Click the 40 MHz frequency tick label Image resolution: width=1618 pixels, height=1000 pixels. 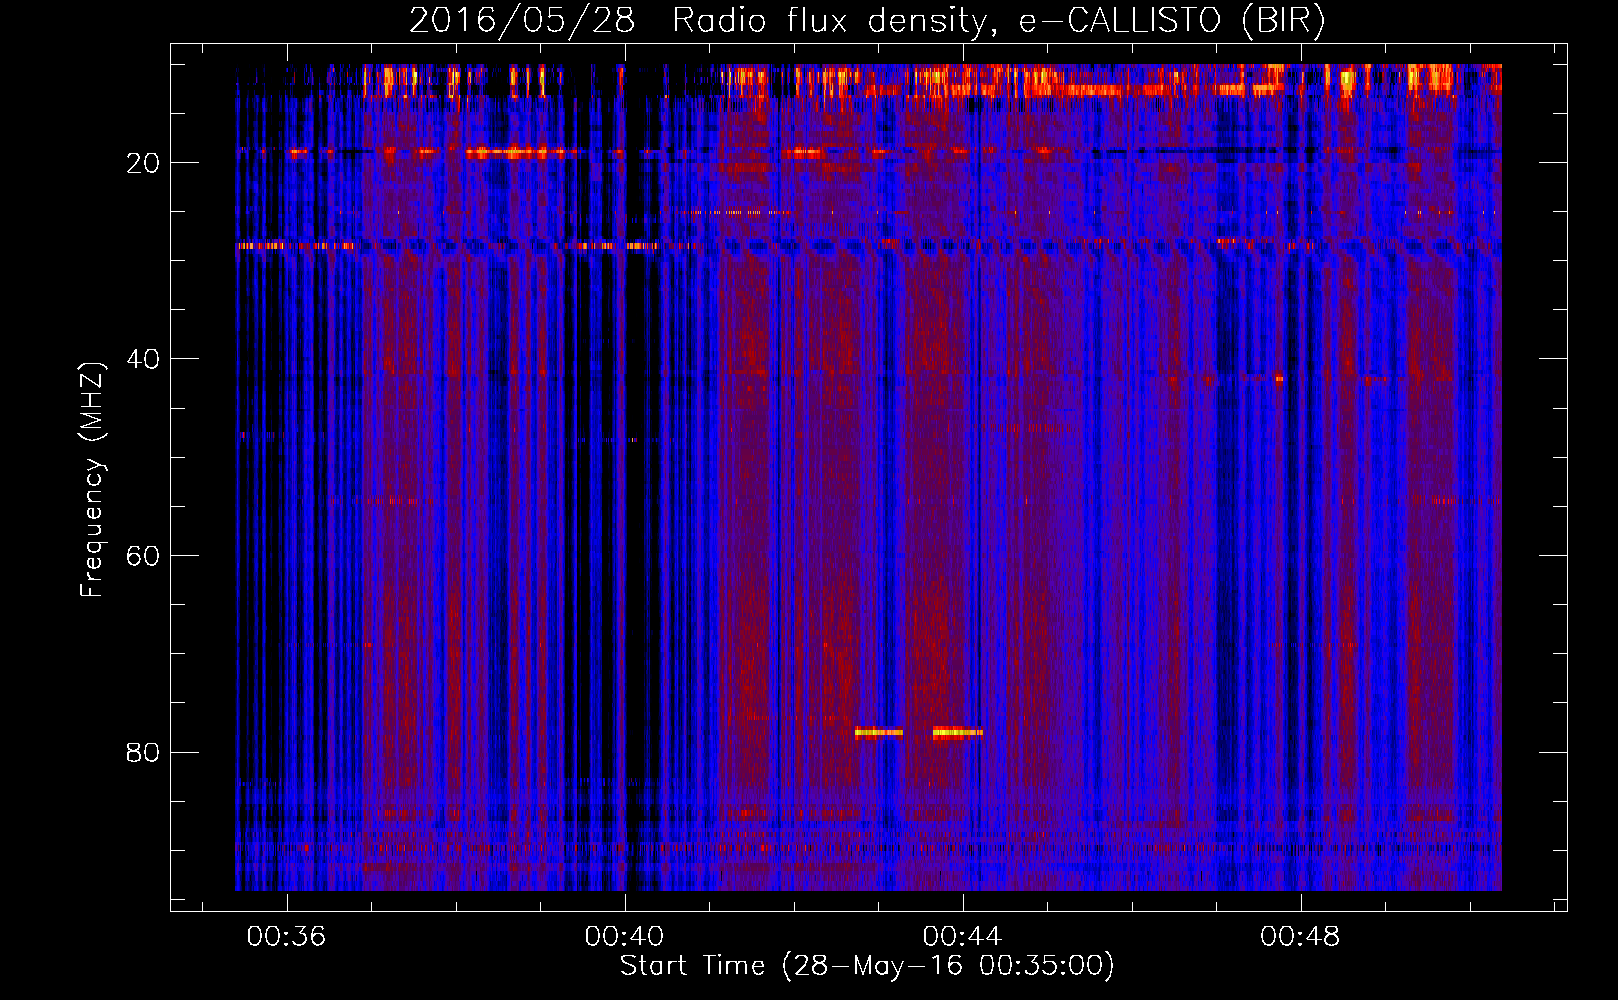(144, 359)
